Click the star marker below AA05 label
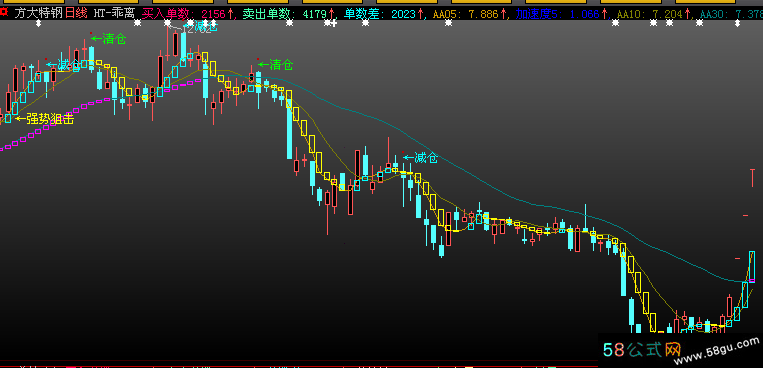Viewport: 763px width, 368px height. (448, 22)
